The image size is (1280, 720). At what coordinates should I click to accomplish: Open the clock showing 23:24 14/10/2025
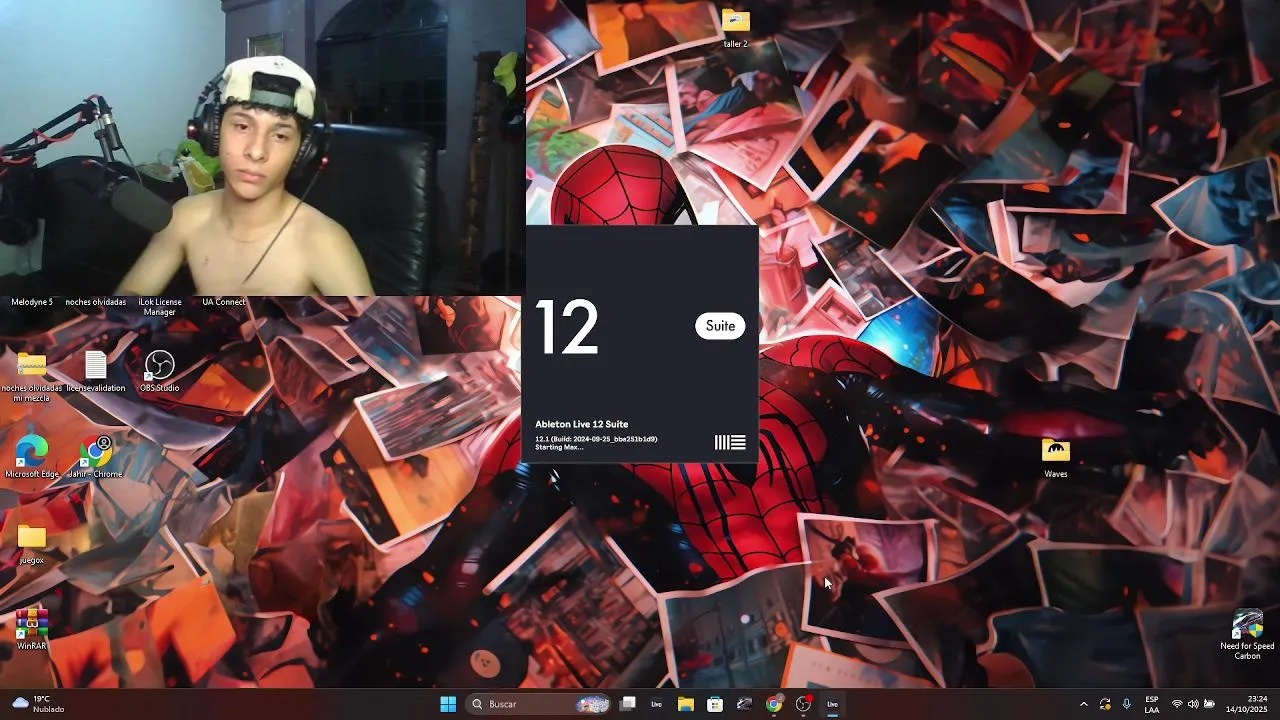tap(1247, 704)
